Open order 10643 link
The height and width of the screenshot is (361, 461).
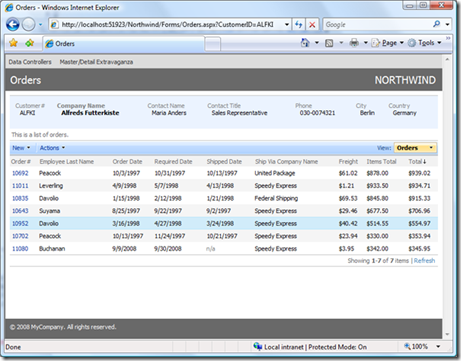pyautogui.click(x=20, y=211)
